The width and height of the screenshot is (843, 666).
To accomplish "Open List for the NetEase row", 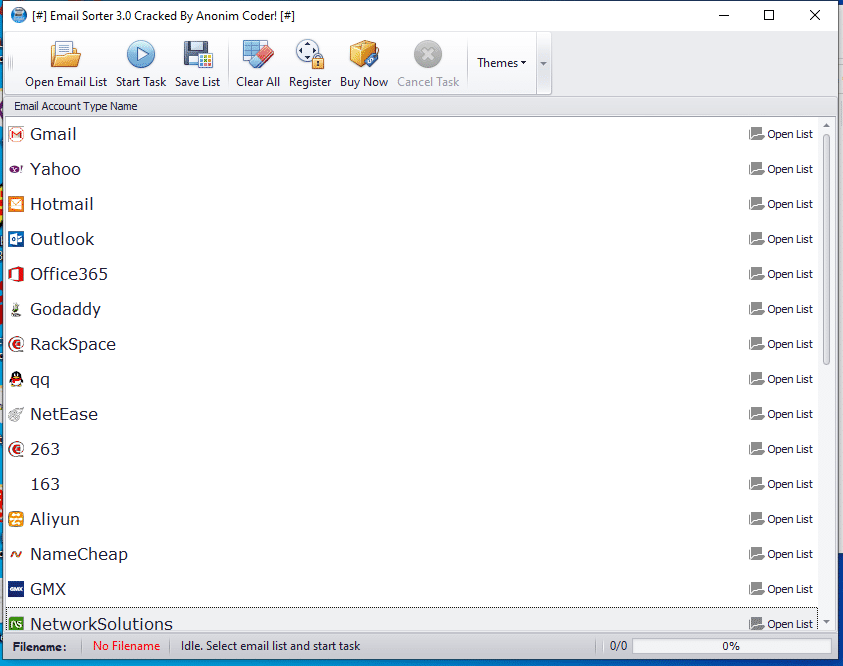I will coord(781,414).
